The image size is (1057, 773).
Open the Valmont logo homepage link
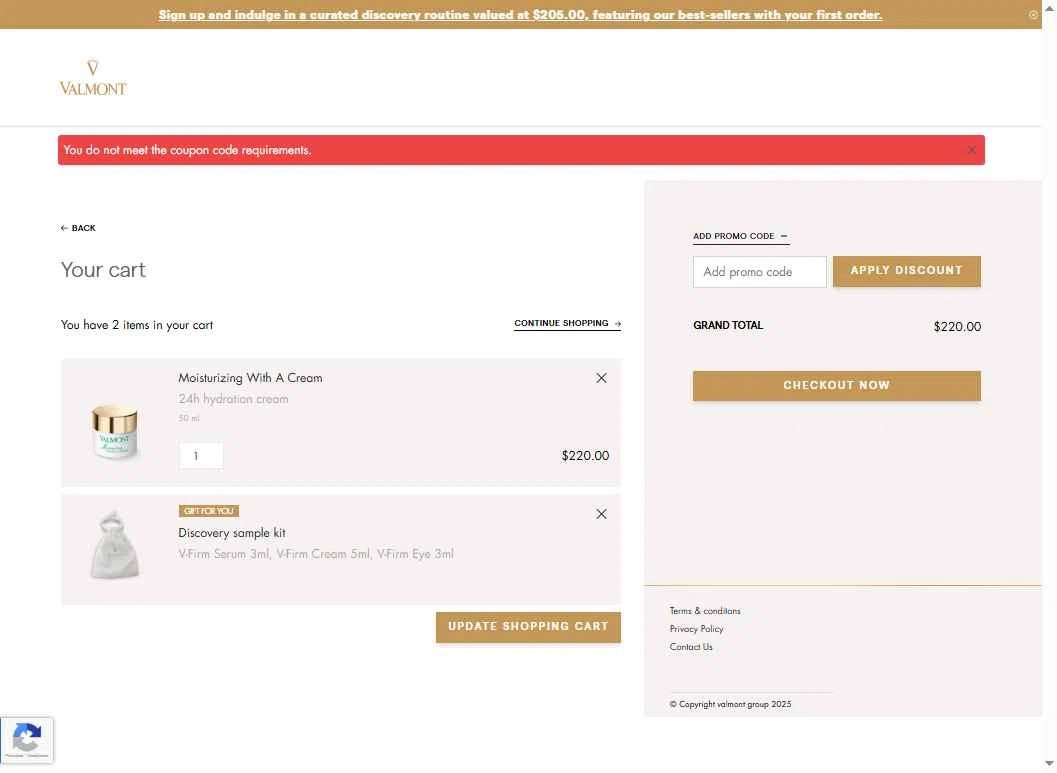click(93, 78)
